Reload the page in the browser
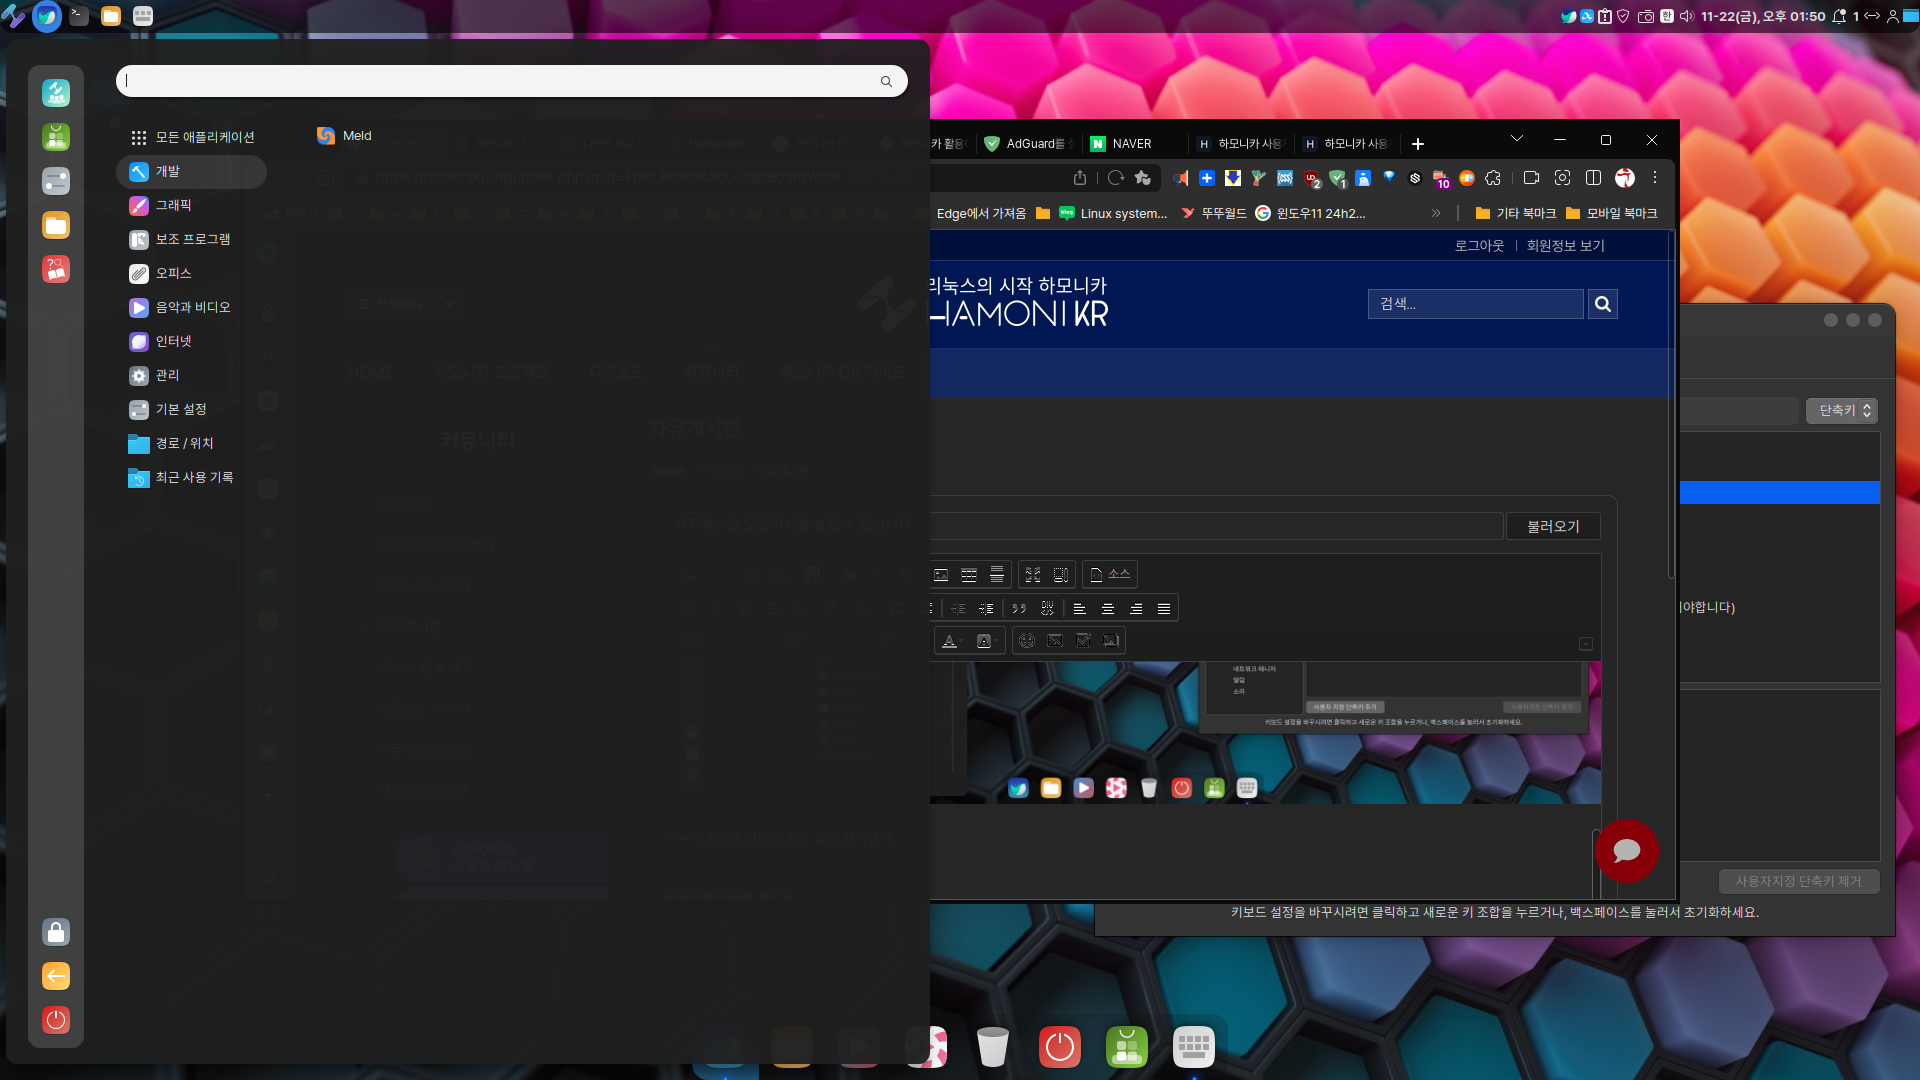The width and height of the screenshot is (1920, 1080). pos(1116,178)
